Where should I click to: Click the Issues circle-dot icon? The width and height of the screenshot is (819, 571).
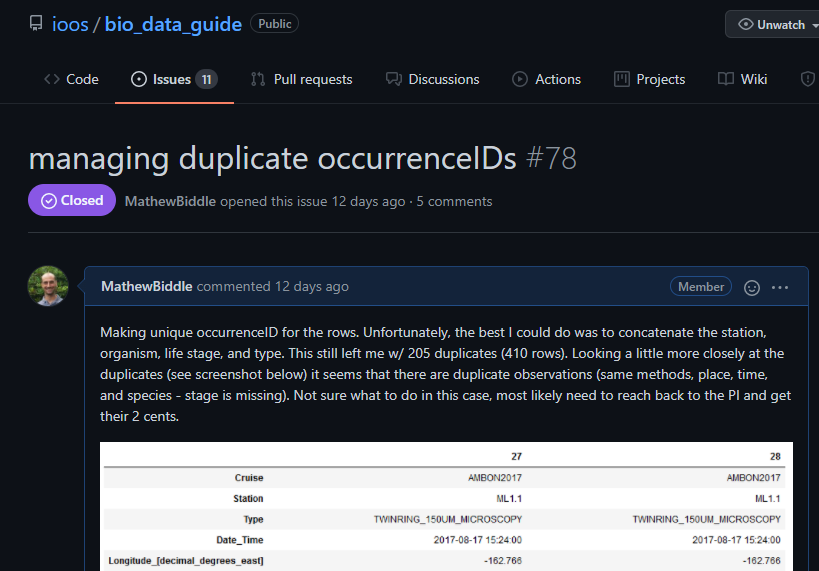(x=138, y=79)
